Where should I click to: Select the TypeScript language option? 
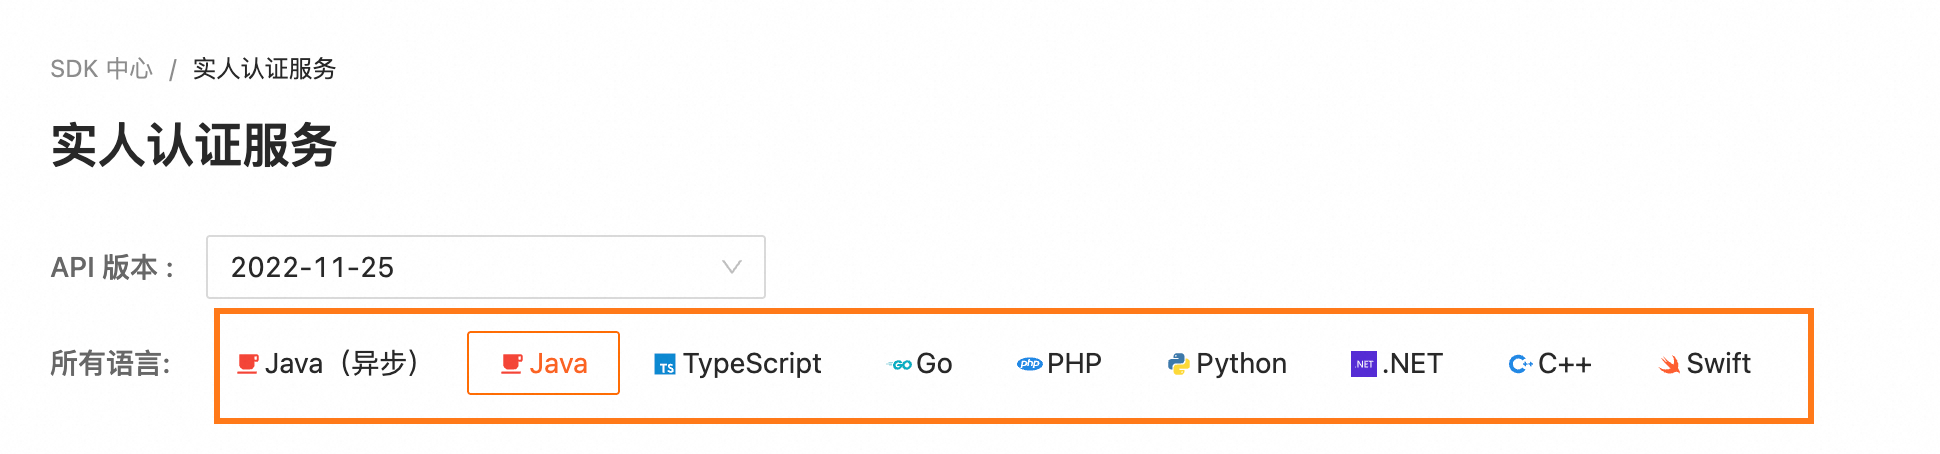pyautogui.click(x=752, y=363)
